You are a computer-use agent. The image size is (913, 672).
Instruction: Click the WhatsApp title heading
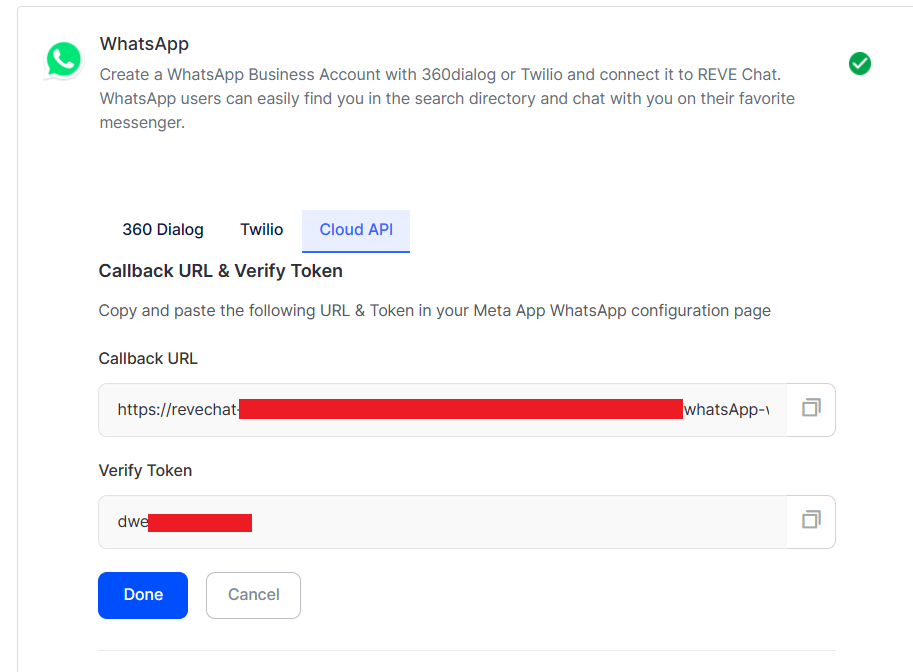point(144,44)
